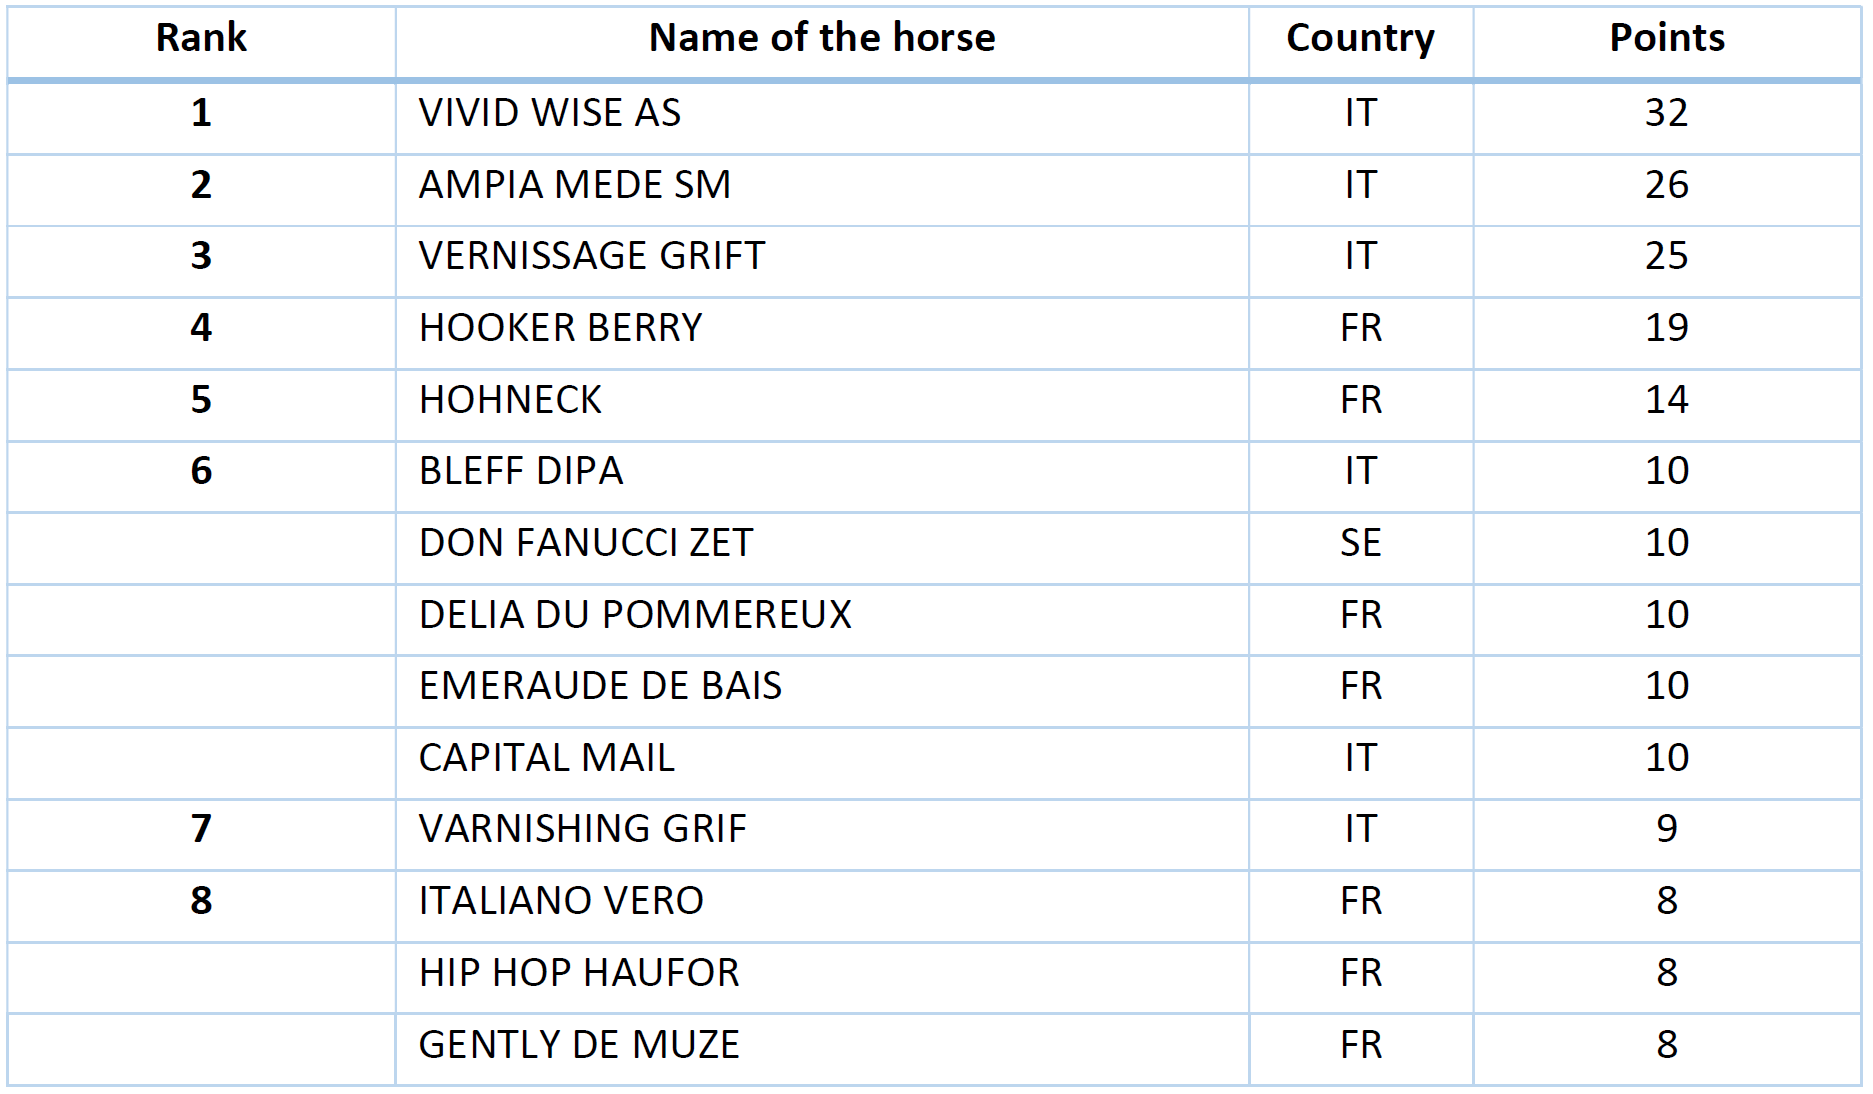Viewport: 1873px width, 1094px height.
Task: Click the DON FANUCCI ZET cell
Action: coord(585,543)
